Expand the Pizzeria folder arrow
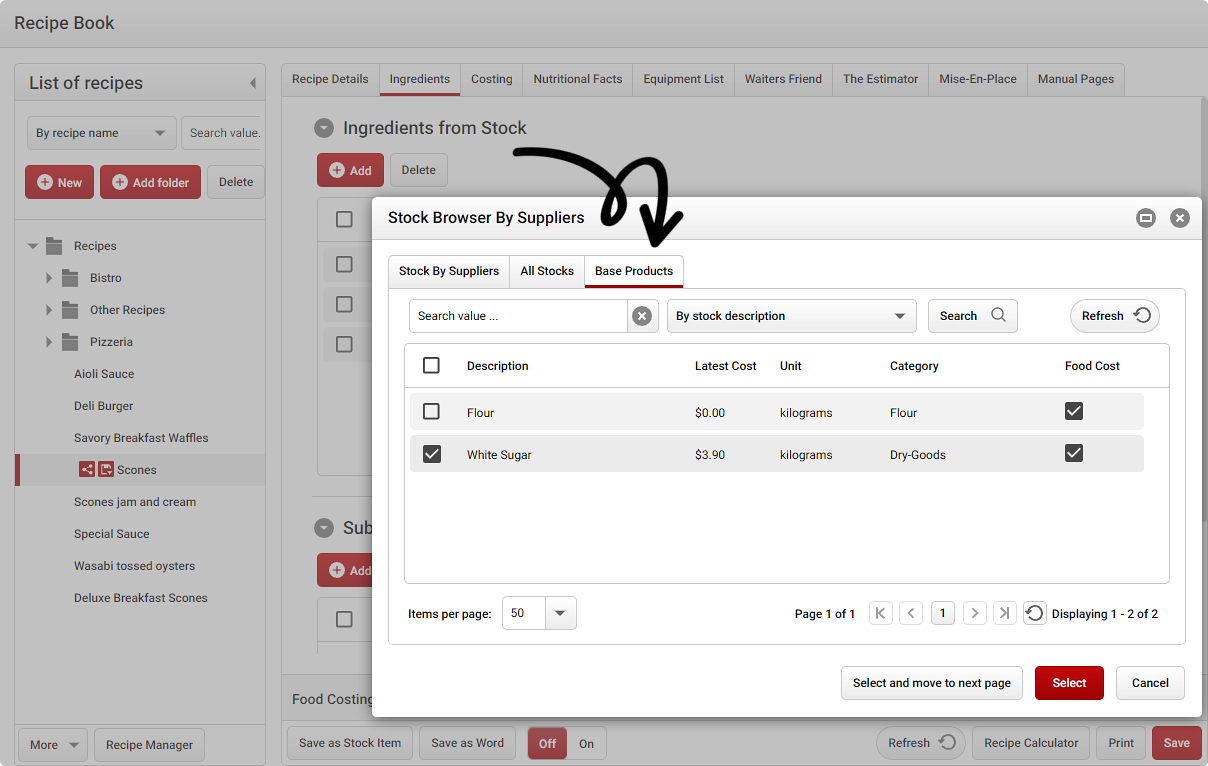This screenshot has width=1208, height=766. (48, 342)
